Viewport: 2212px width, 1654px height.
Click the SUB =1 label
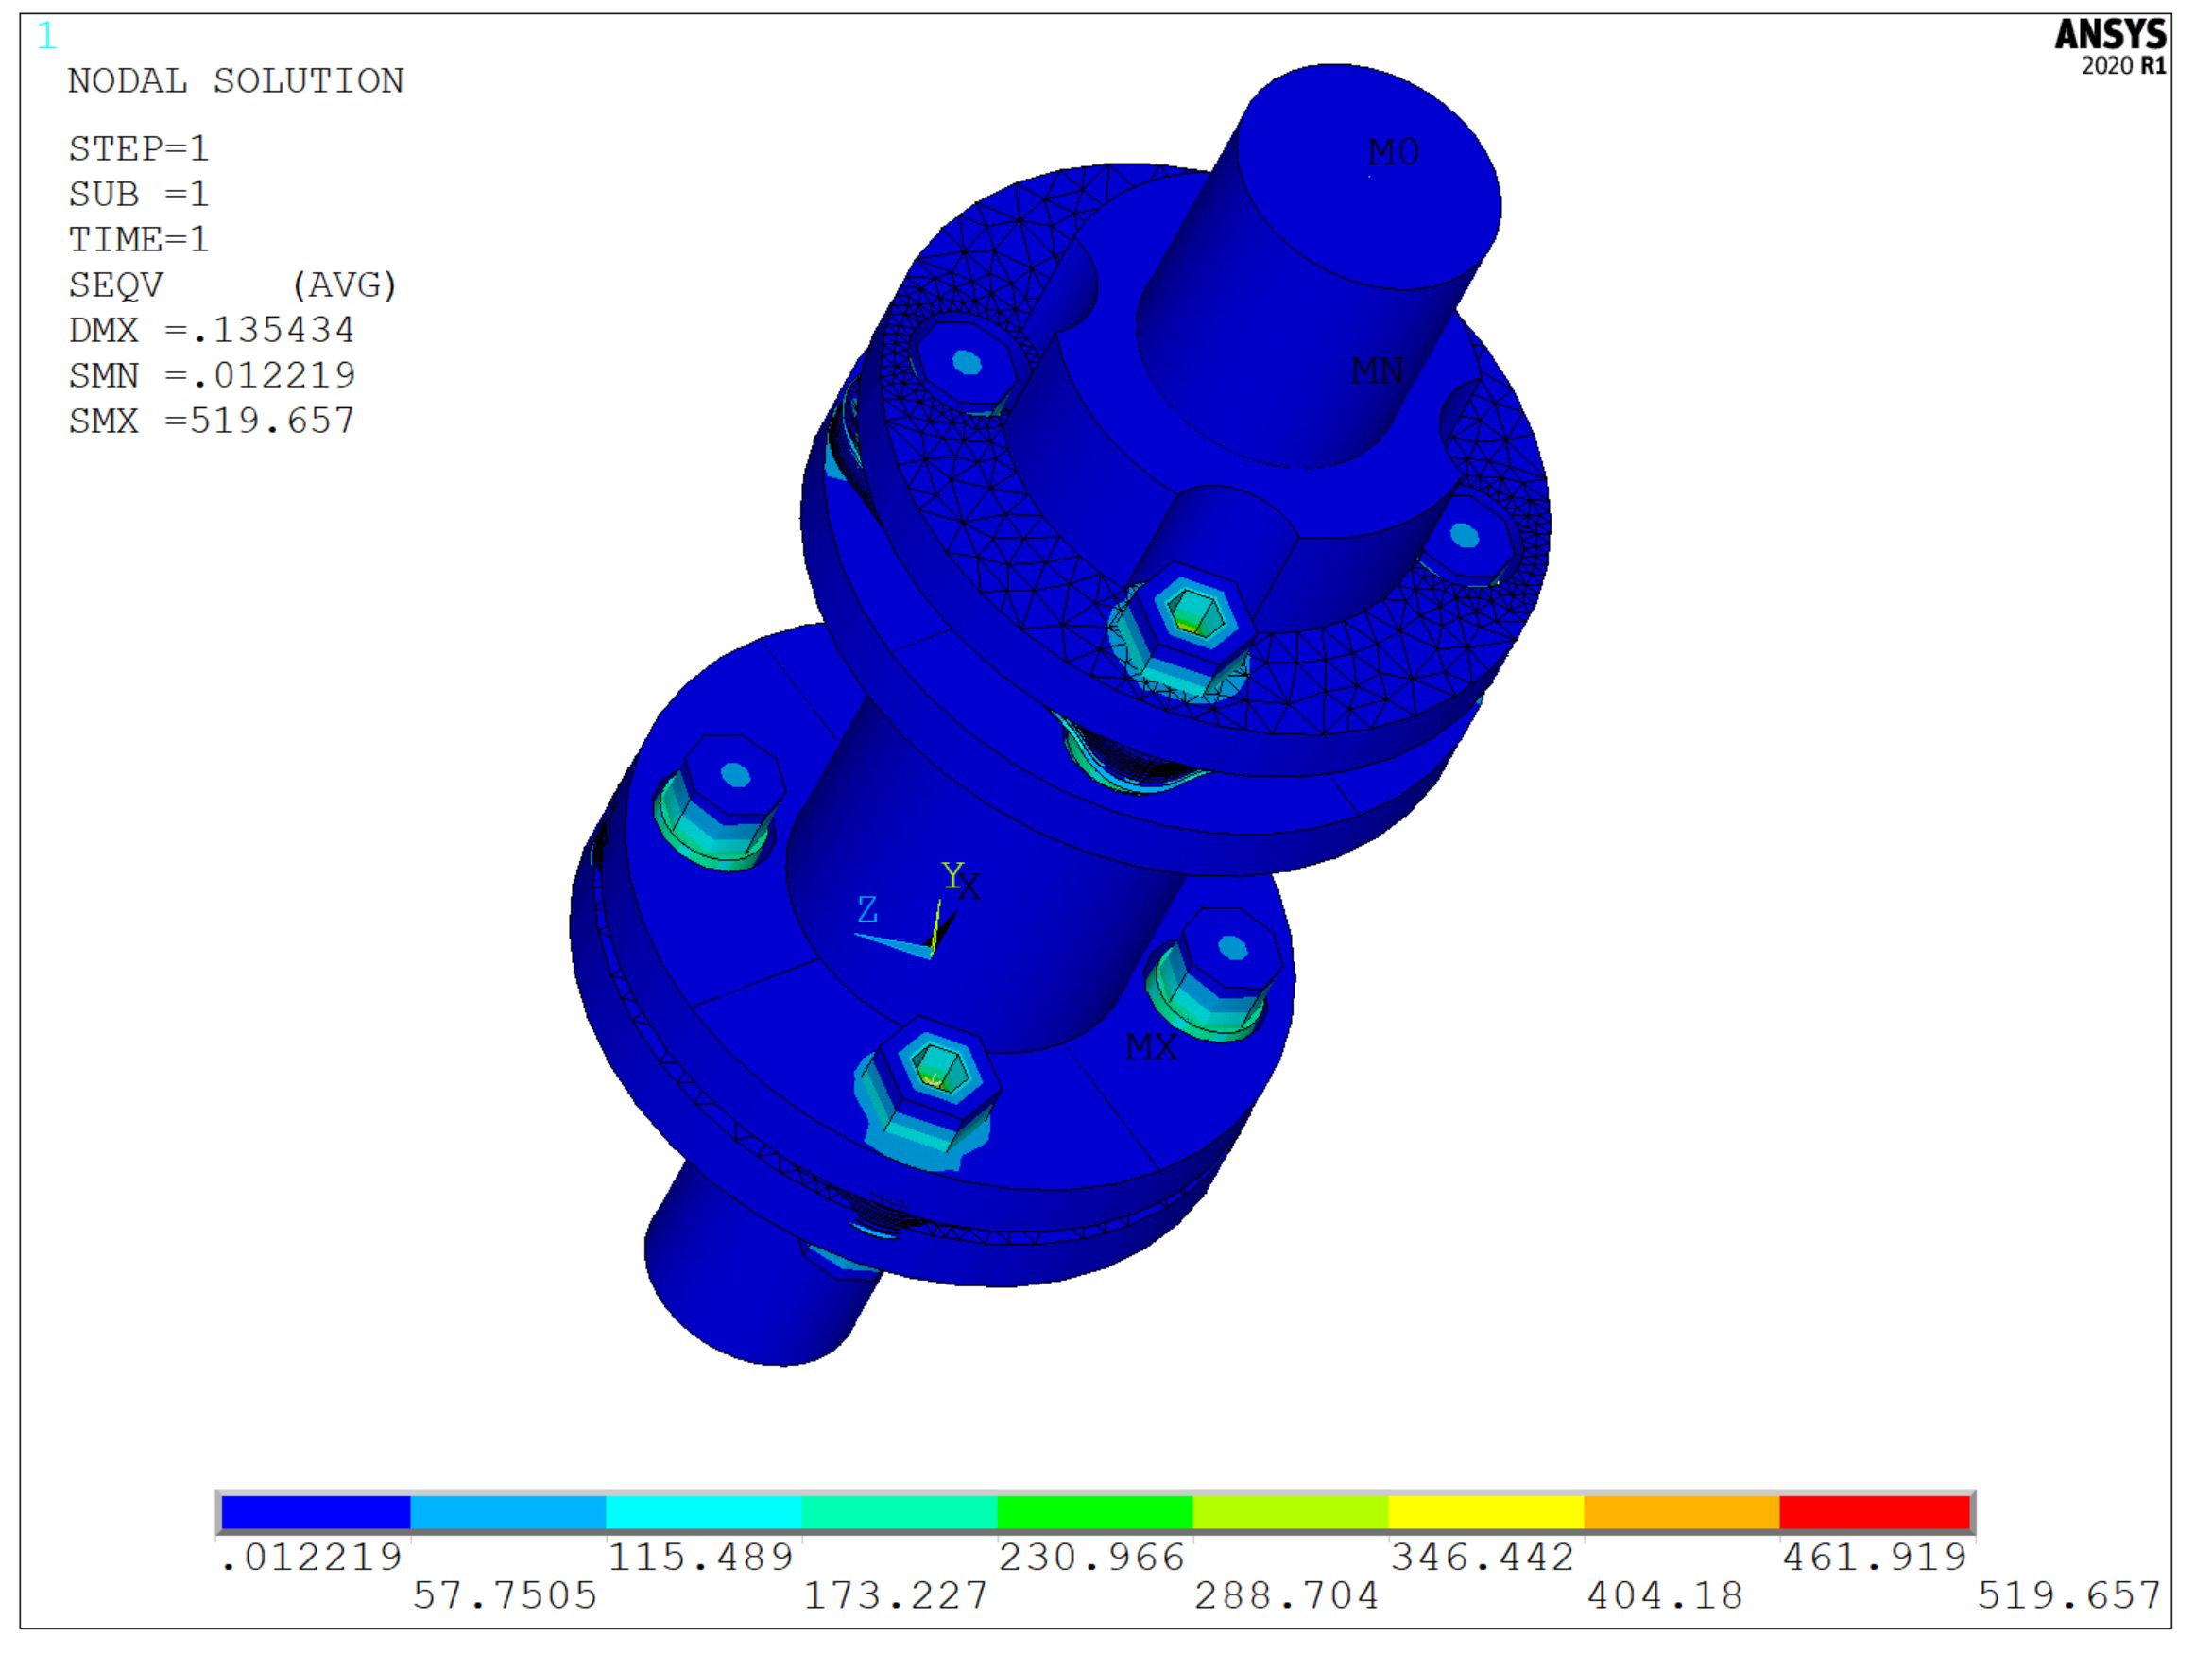(139, 194)
